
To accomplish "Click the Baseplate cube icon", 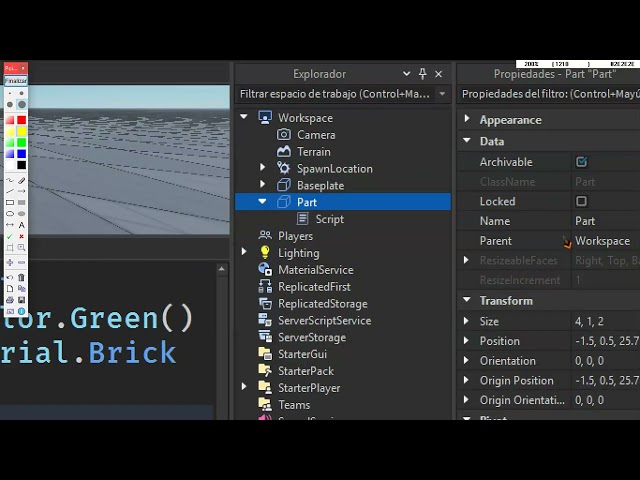I will click(x=284, y=185).
